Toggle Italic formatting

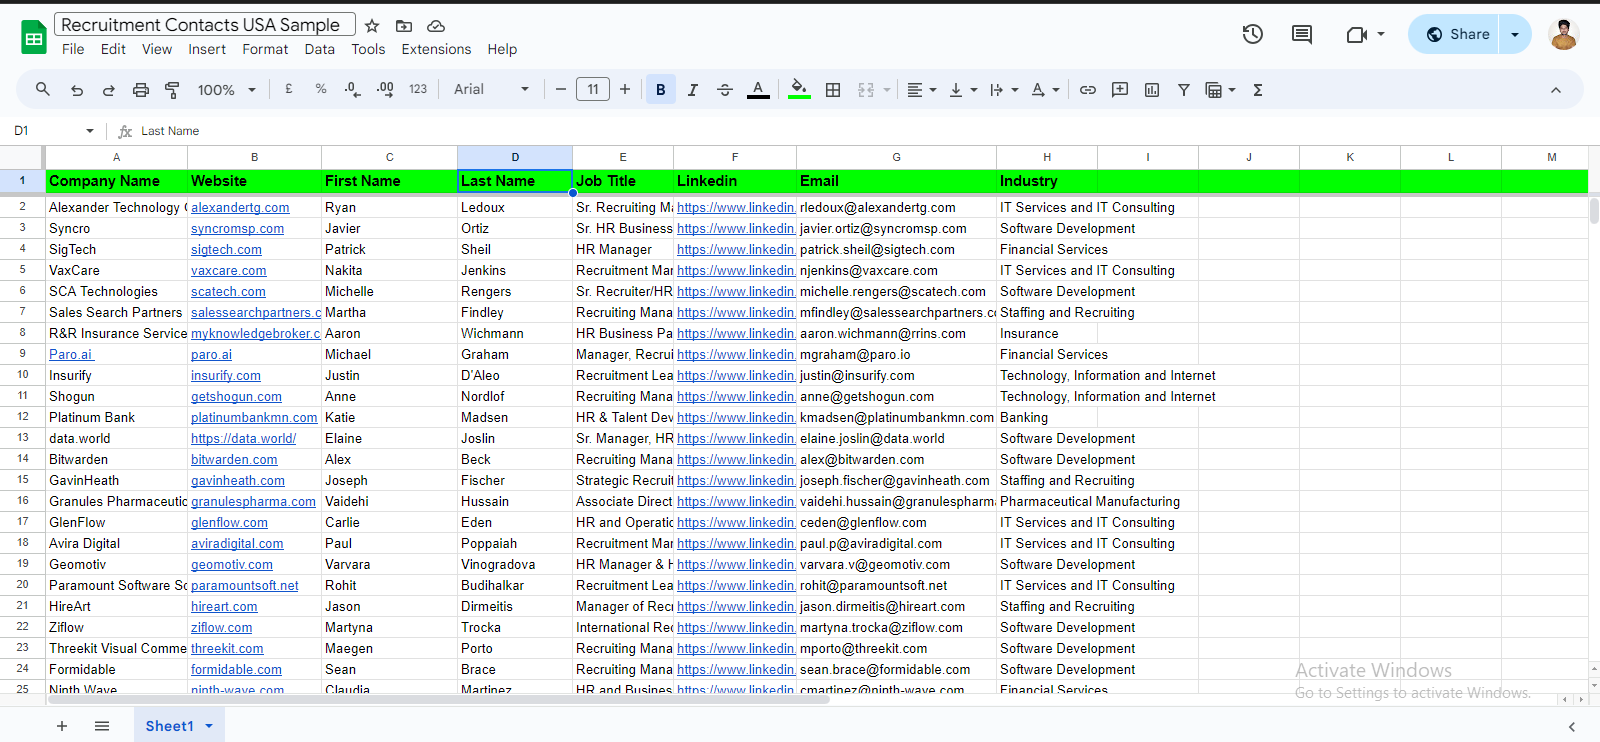coord(692,90)
